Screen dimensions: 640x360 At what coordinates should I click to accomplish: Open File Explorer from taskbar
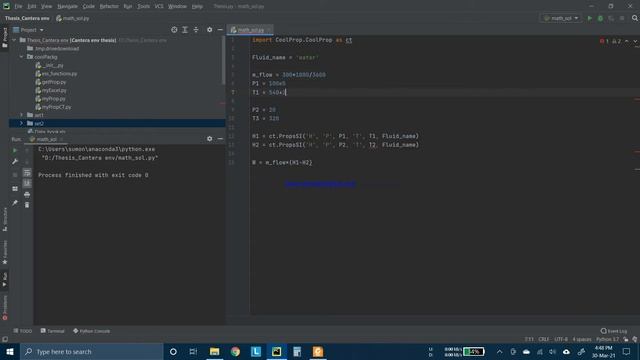pyautogui.click(x=214, y=351)
